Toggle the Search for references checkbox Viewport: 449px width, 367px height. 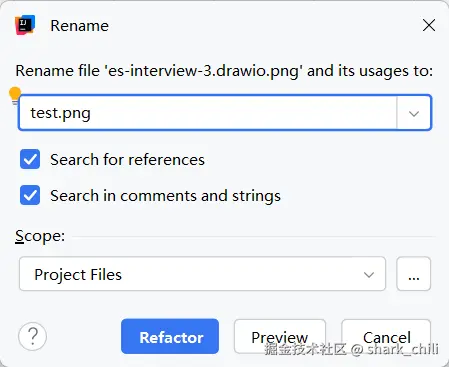point(30,159)
